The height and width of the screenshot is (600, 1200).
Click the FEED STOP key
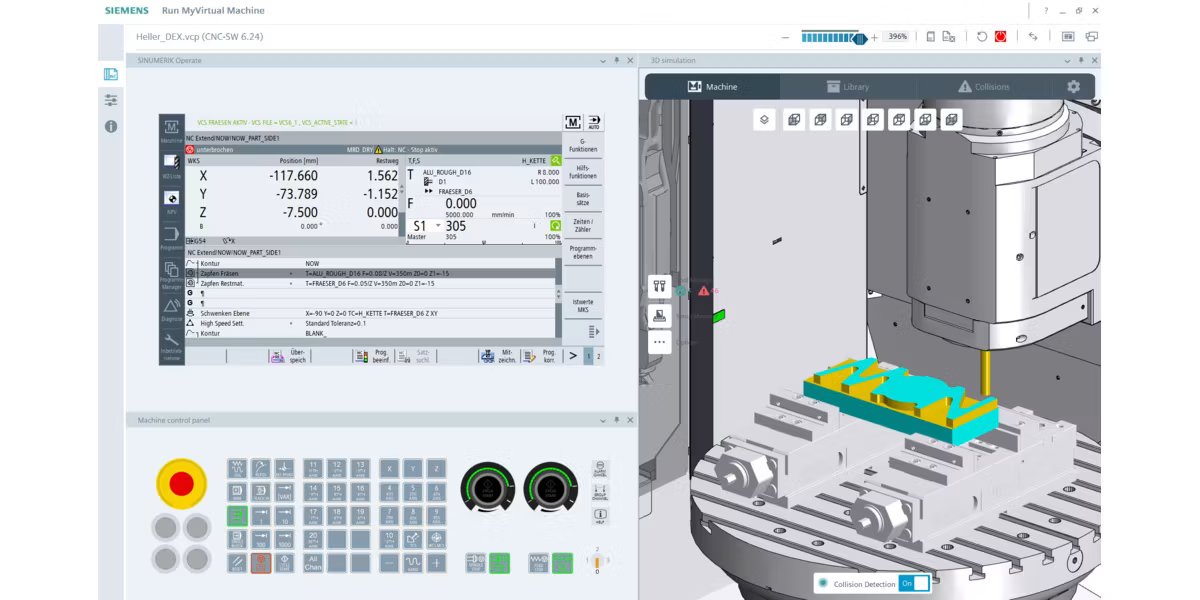pos(538,563)
